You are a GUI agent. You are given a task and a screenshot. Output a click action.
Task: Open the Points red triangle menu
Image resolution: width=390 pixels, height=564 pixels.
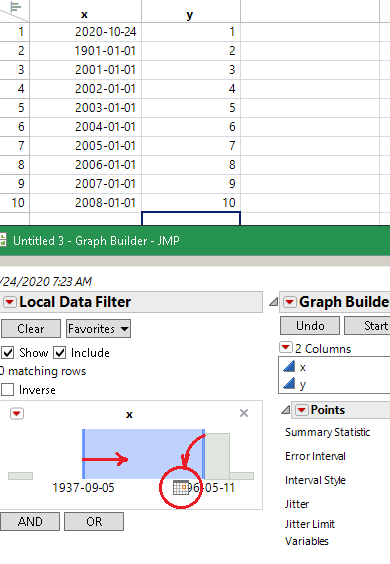301,410
